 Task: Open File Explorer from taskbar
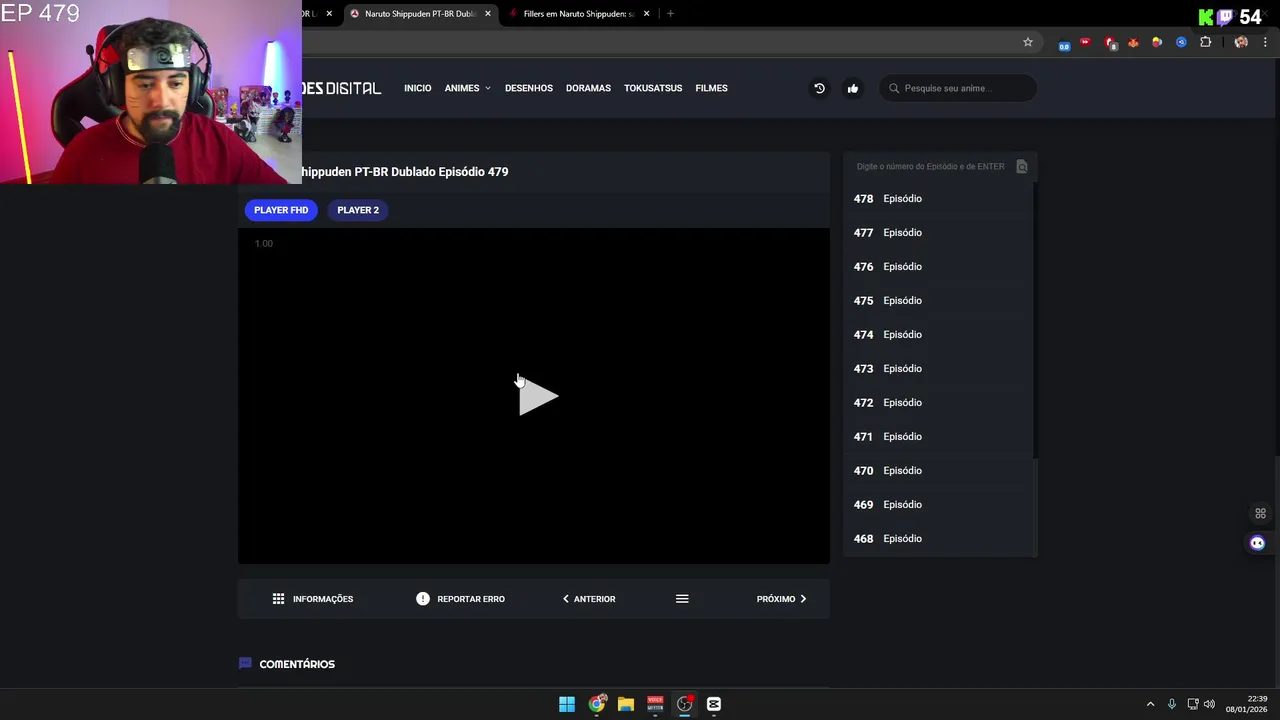point(626,704)
